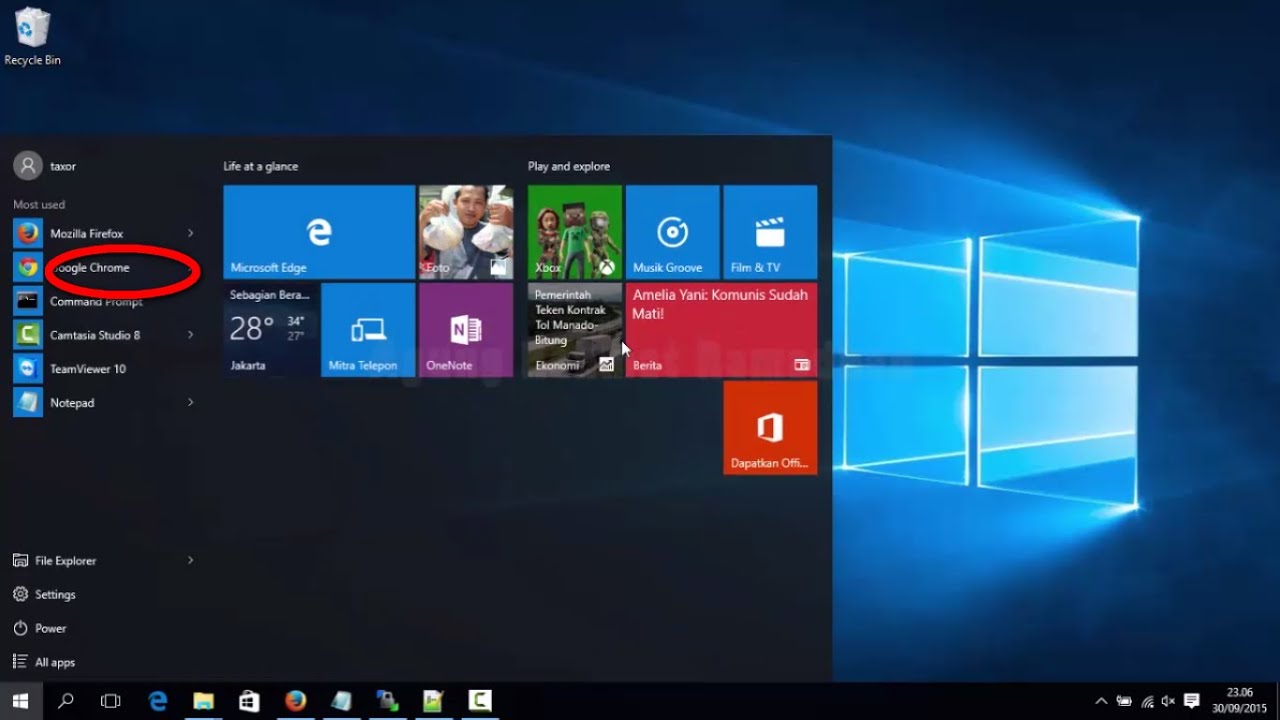Open the Musik Groove tile

[x=673, y=232]
